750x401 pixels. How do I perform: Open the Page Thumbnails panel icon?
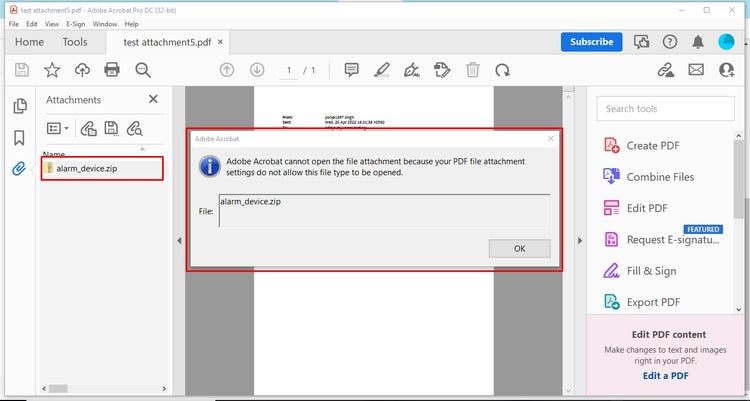20,106
